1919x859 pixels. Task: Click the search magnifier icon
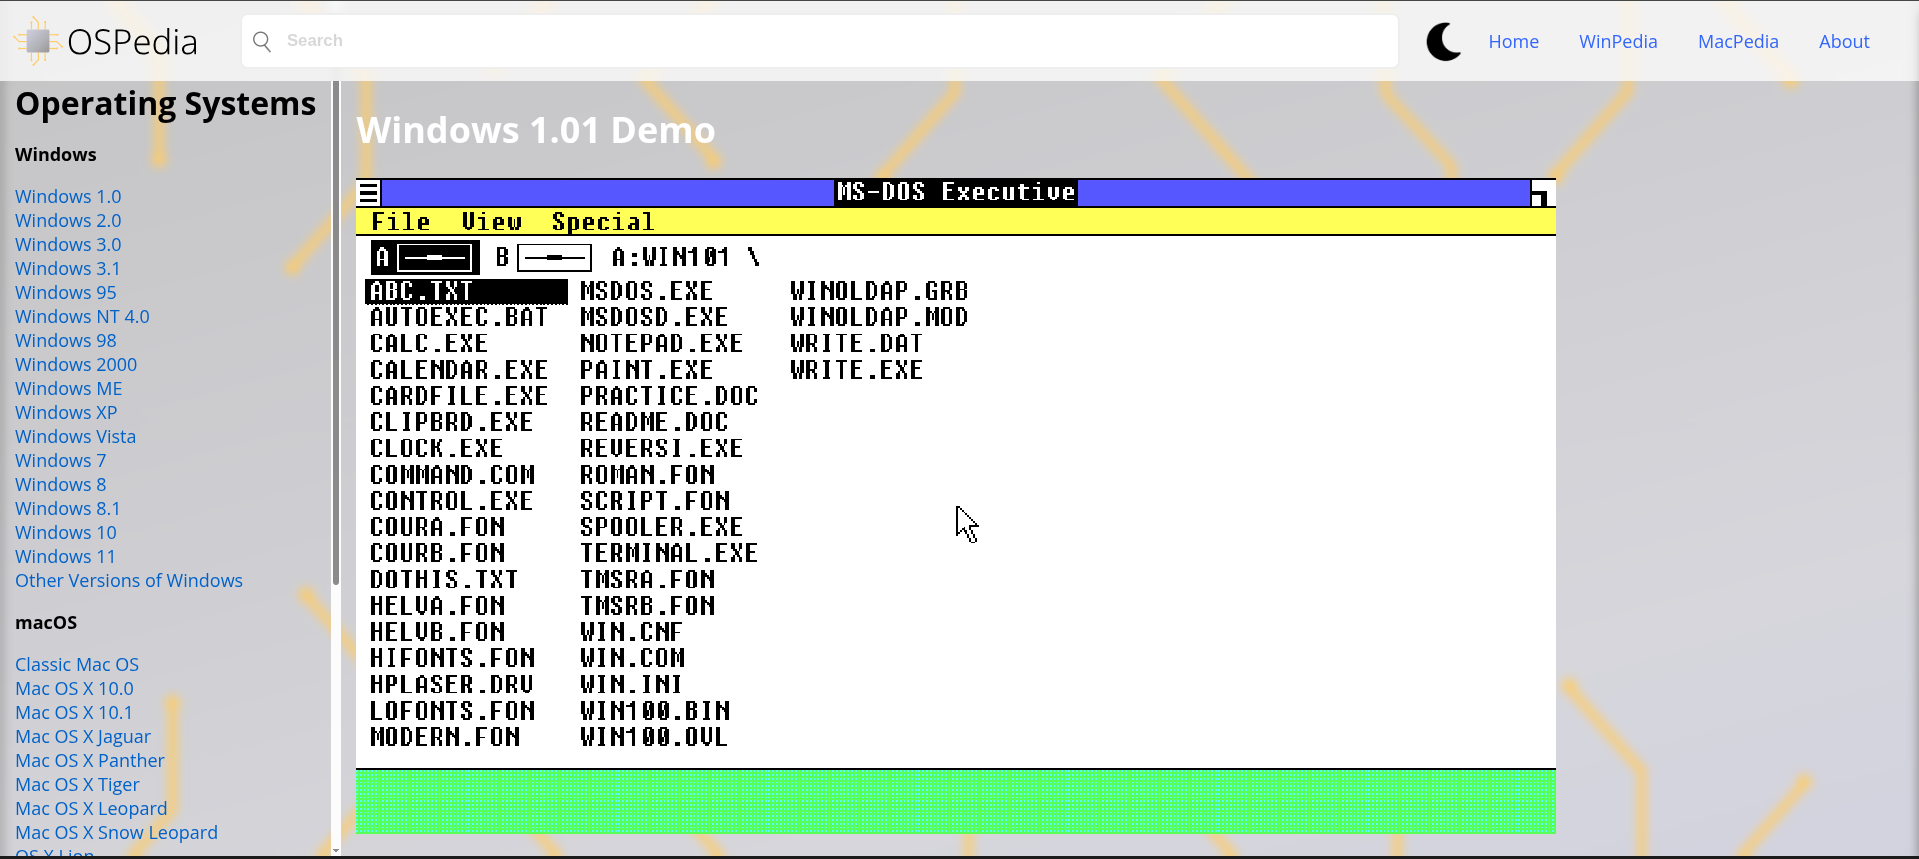[x=262, y=41]
